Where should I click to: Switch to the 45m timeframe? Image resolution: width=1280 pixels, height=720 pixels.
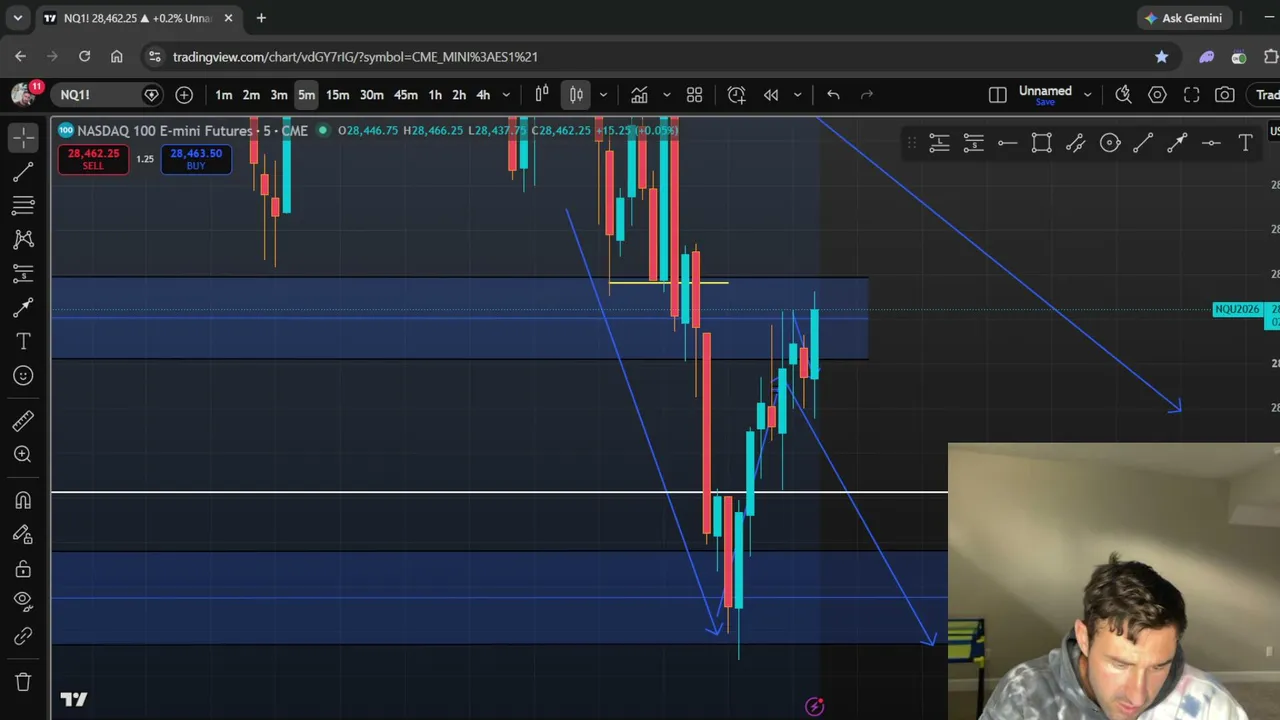click(x=406, y=95)
